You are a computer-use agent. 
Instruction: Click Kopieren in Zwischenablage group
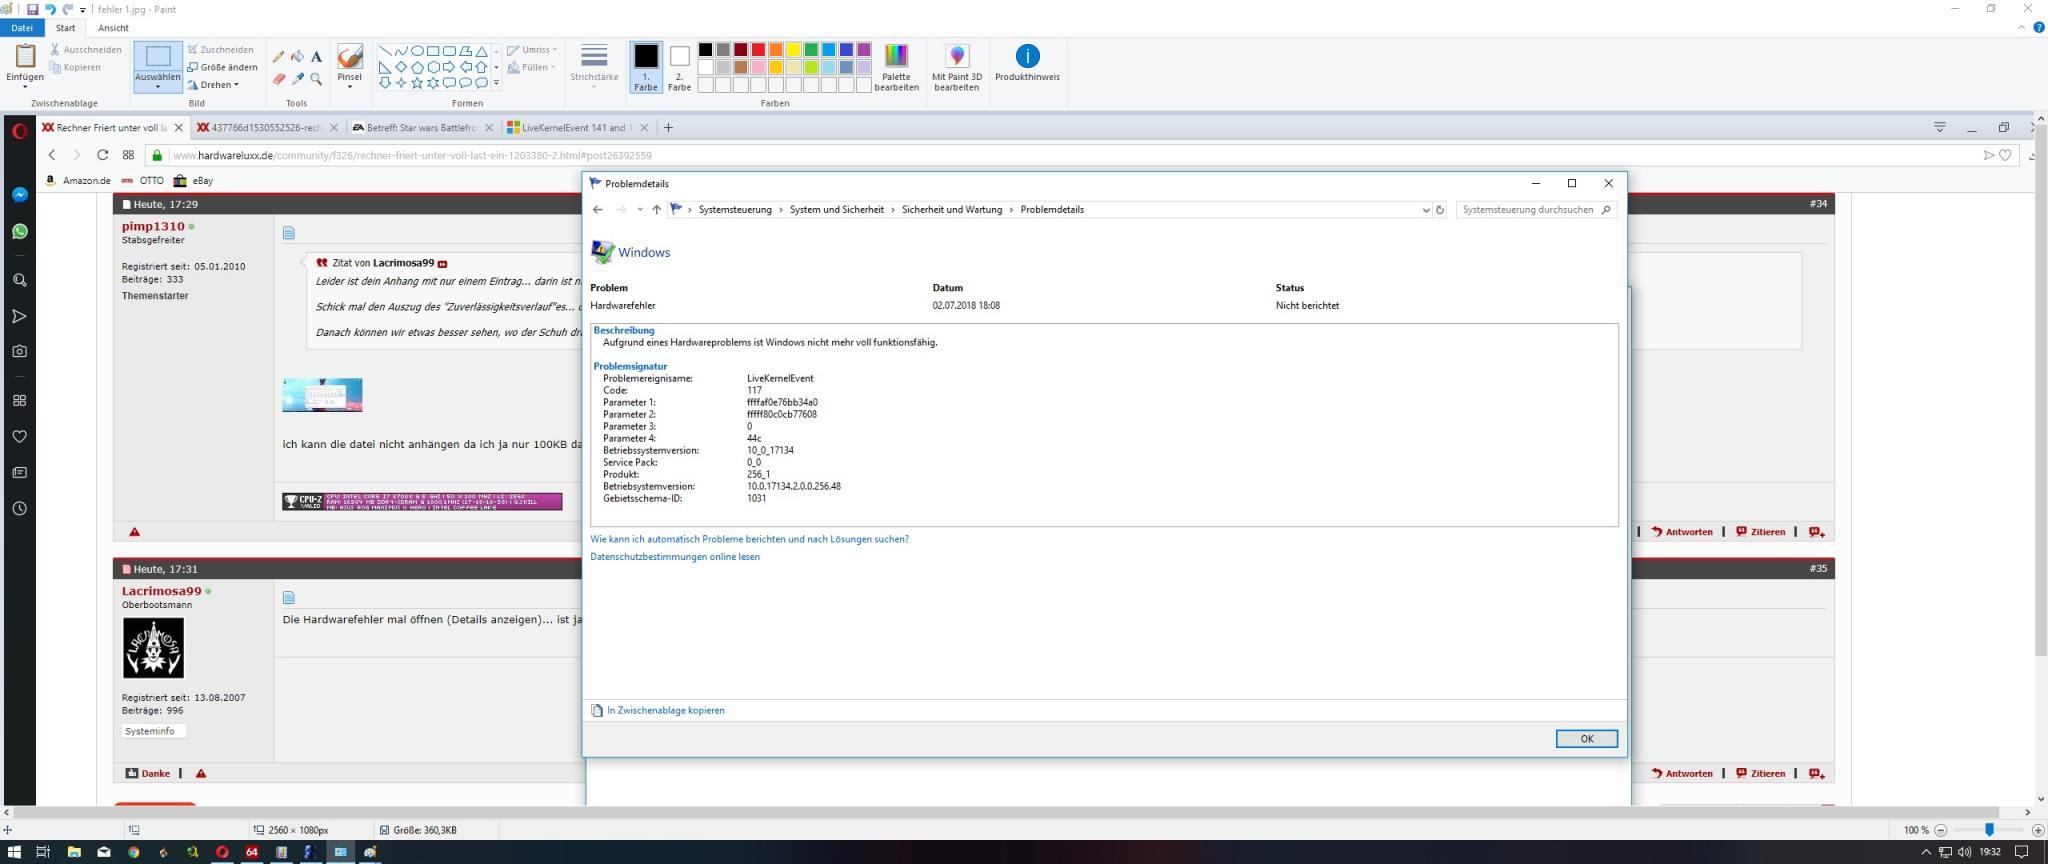pos(75,67)
